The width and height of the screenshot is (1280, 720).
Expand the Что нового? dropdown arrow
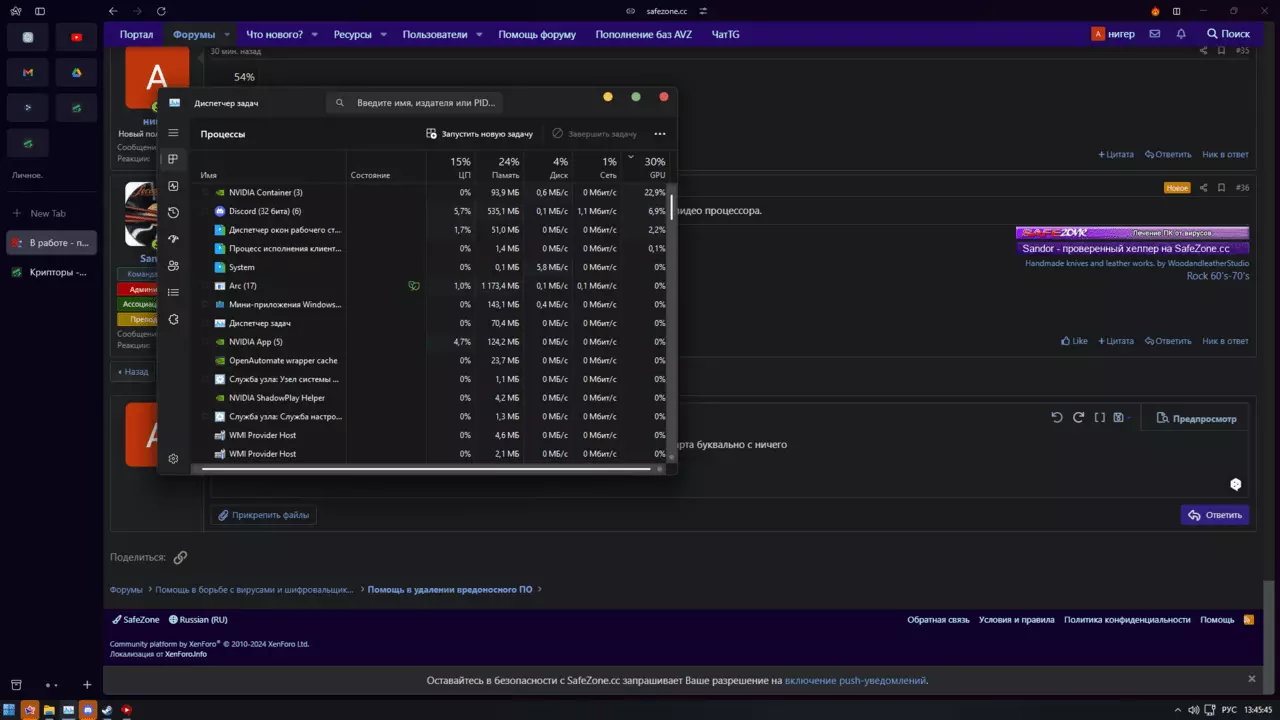pos(314,34)
